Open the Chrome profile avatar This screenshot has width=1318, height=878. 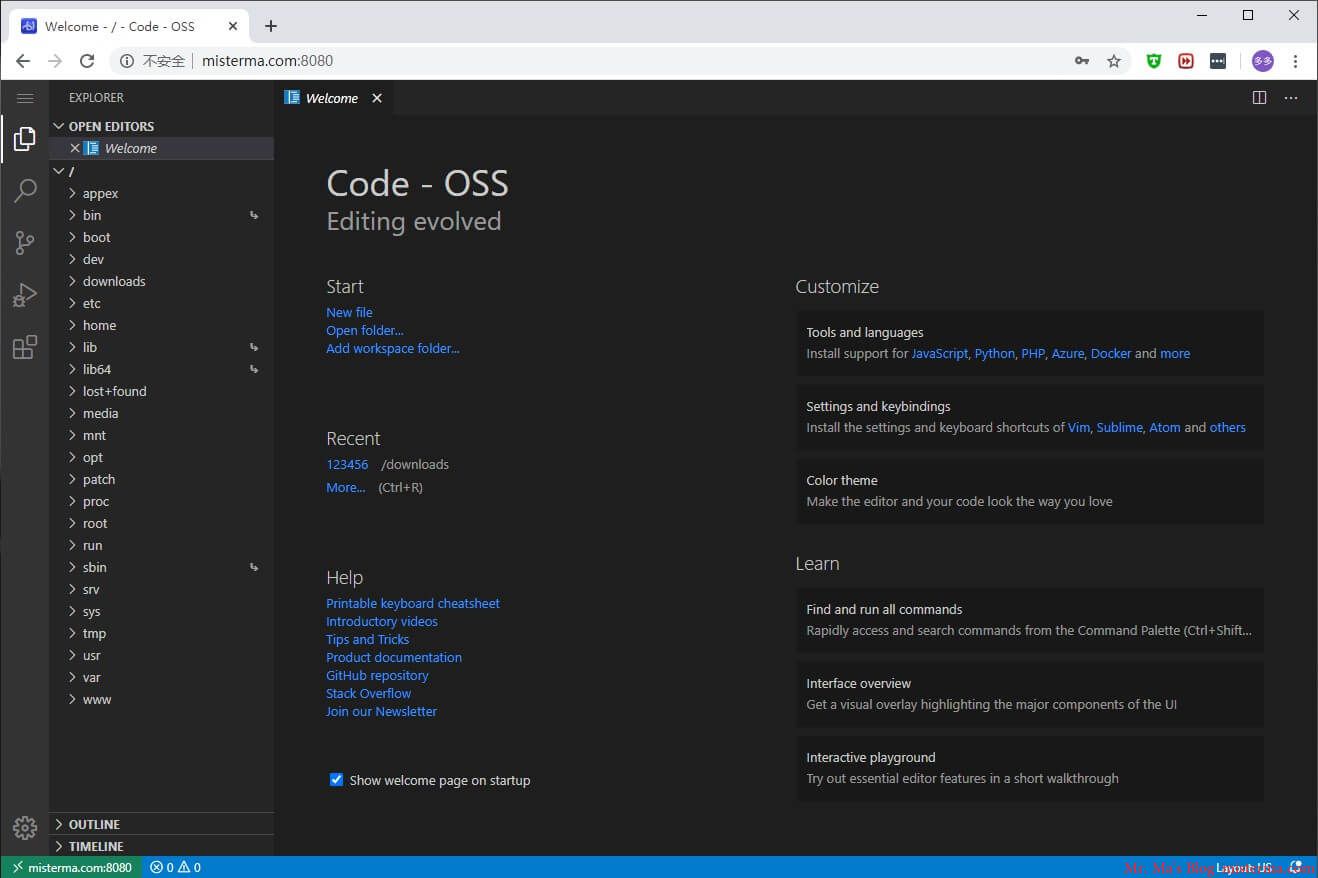(x=1263, y=61)
